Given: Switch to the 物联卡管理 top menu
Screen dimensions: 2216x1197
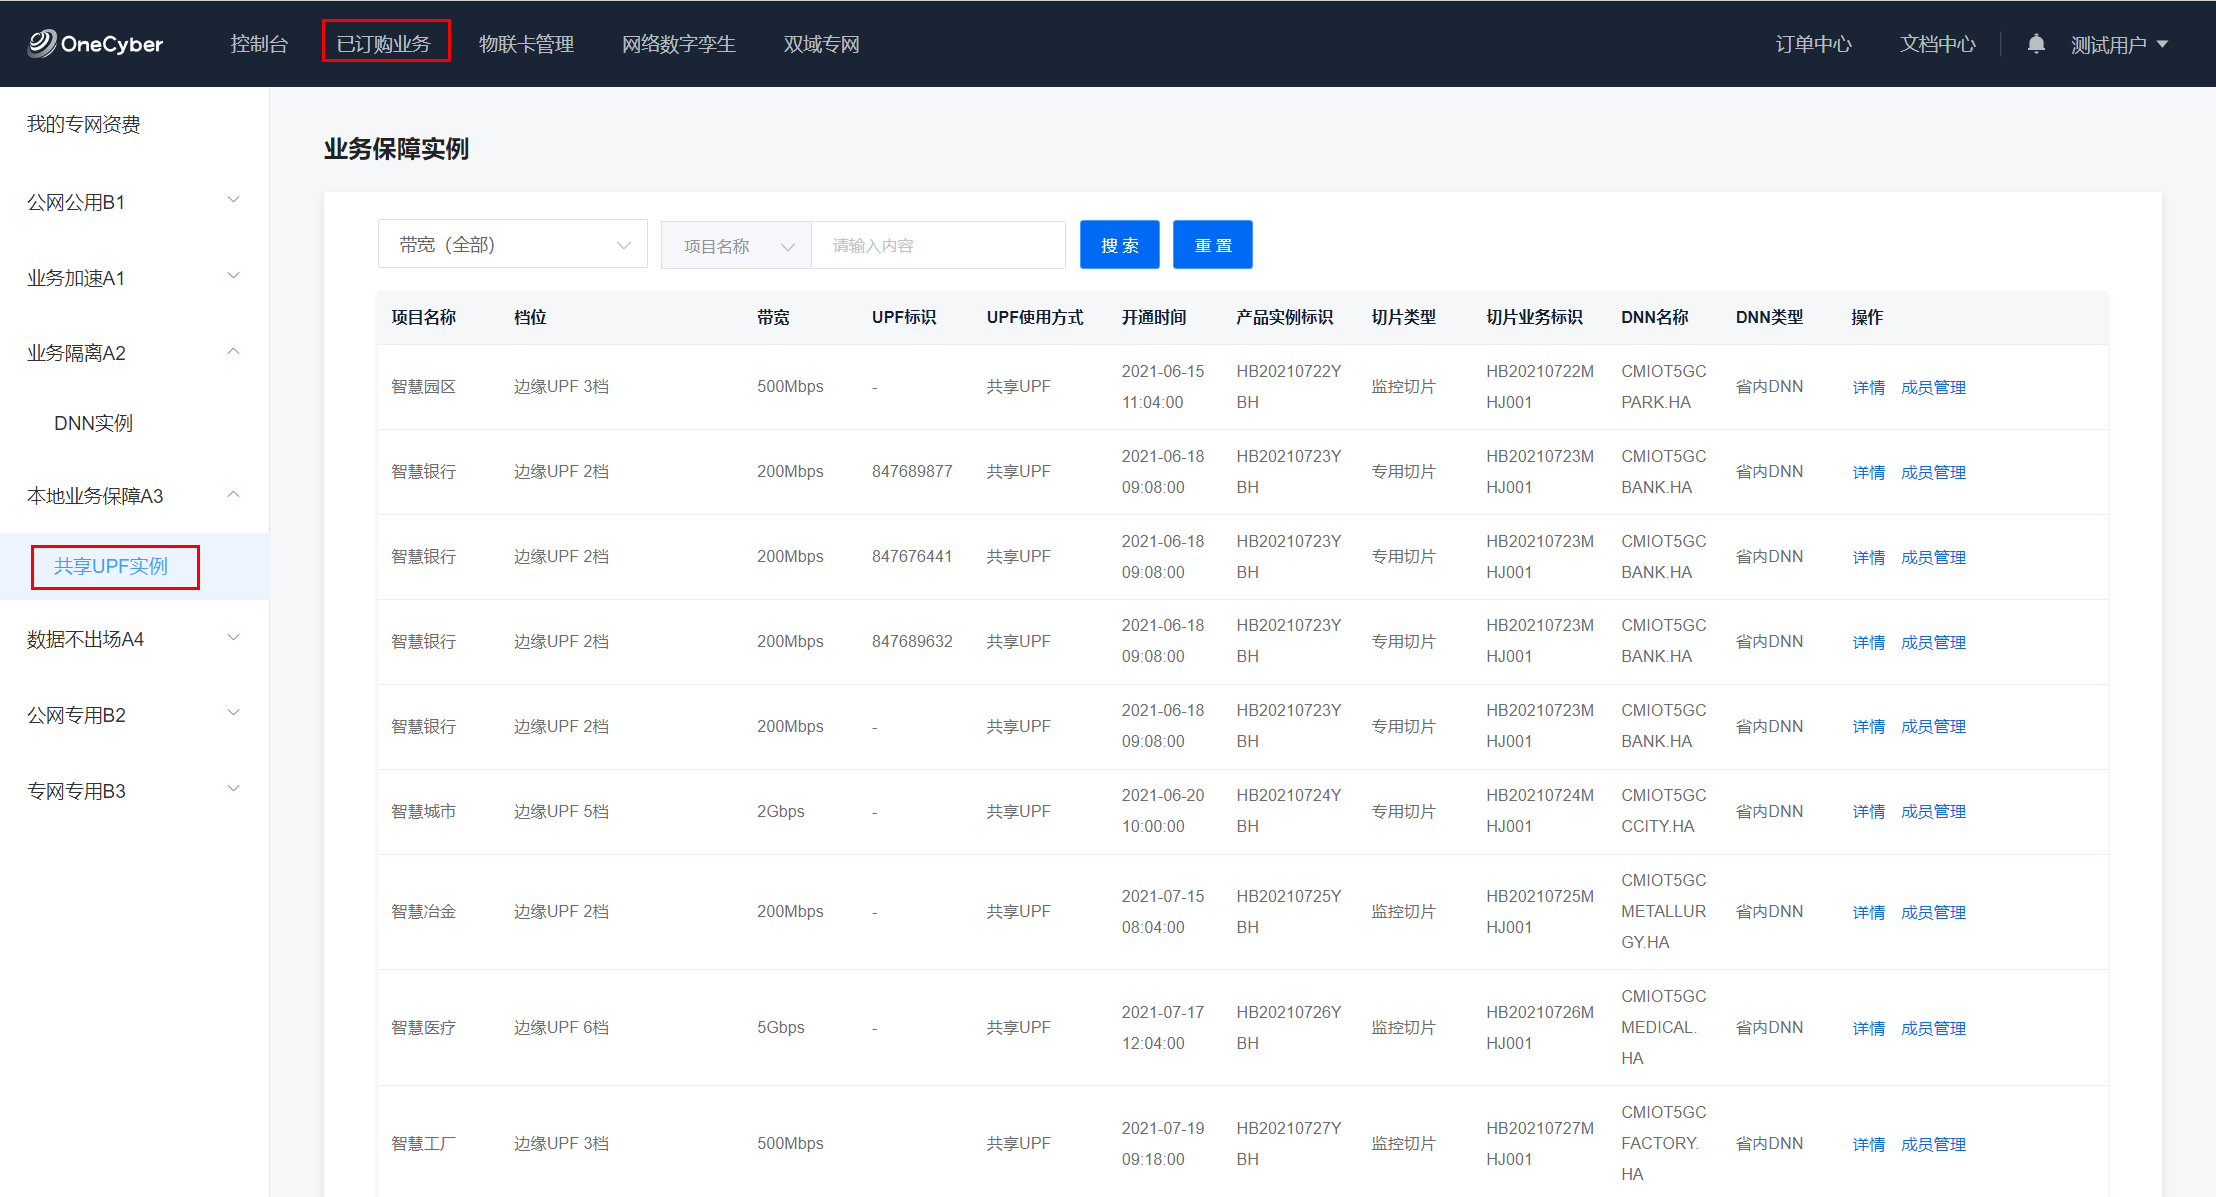Looking at the screenshot, I should [x=526, y=45].
